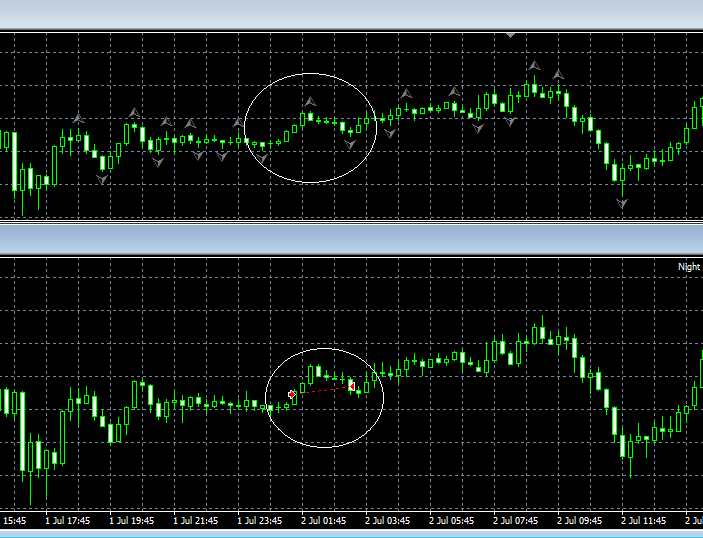Image resolution: width=703 pixels, height=538 pixels.
Task: Select the red trade entry arrow on lower chart
Action: pyautogui.click(x=292, y=395)
